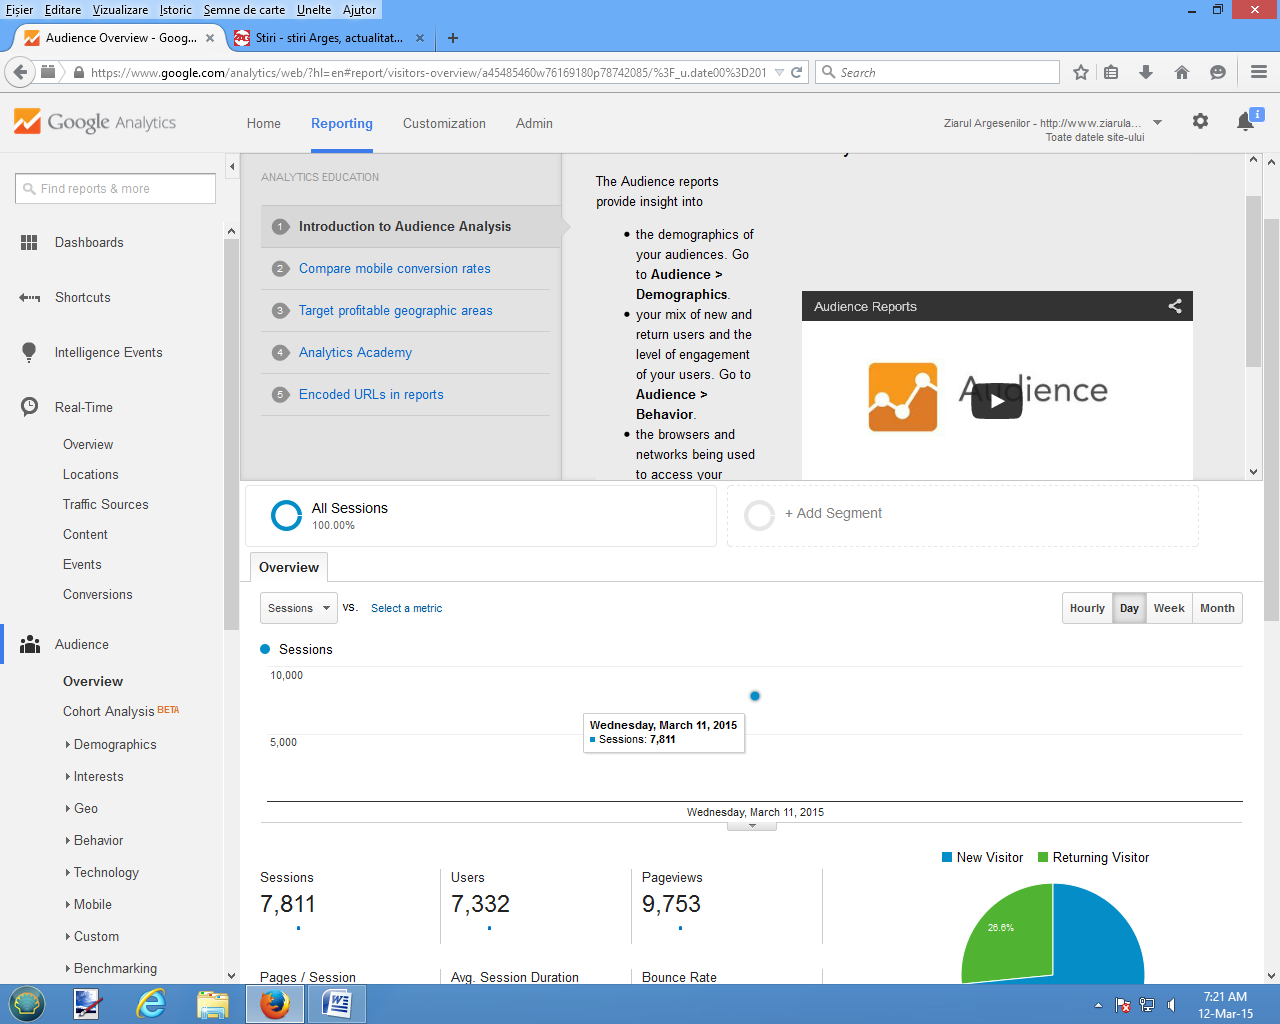
Task: Open Internet Explorer from the taskbar
Action: 151,1004
